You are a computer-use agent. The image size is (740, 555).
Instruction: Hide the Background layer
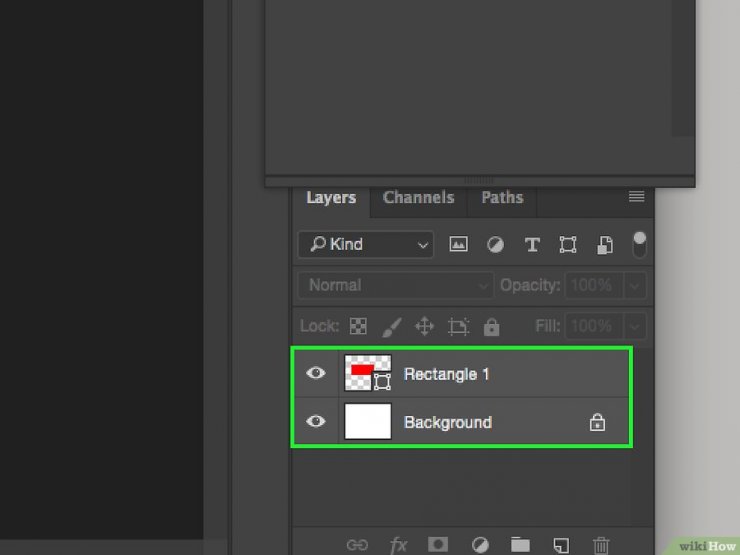[x=316, y=421]
